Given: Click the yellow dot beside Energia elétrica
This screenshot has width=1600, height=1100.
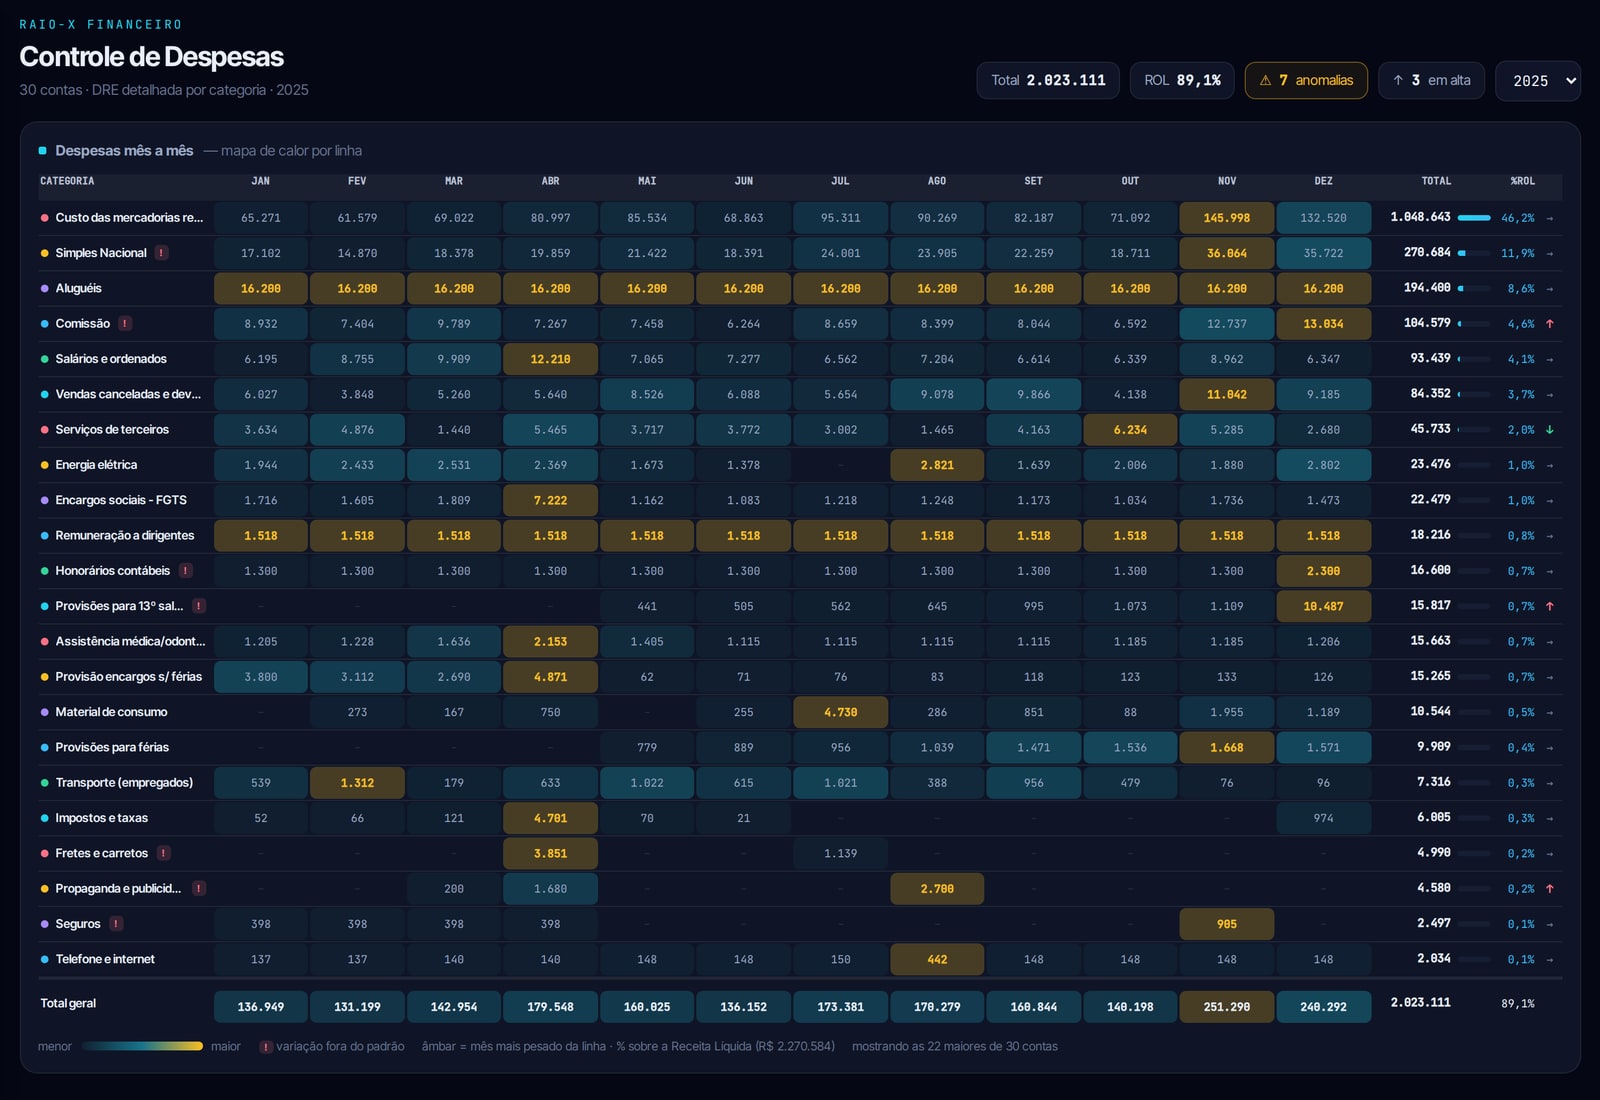Looking at the screenshot, I should 44,465.
